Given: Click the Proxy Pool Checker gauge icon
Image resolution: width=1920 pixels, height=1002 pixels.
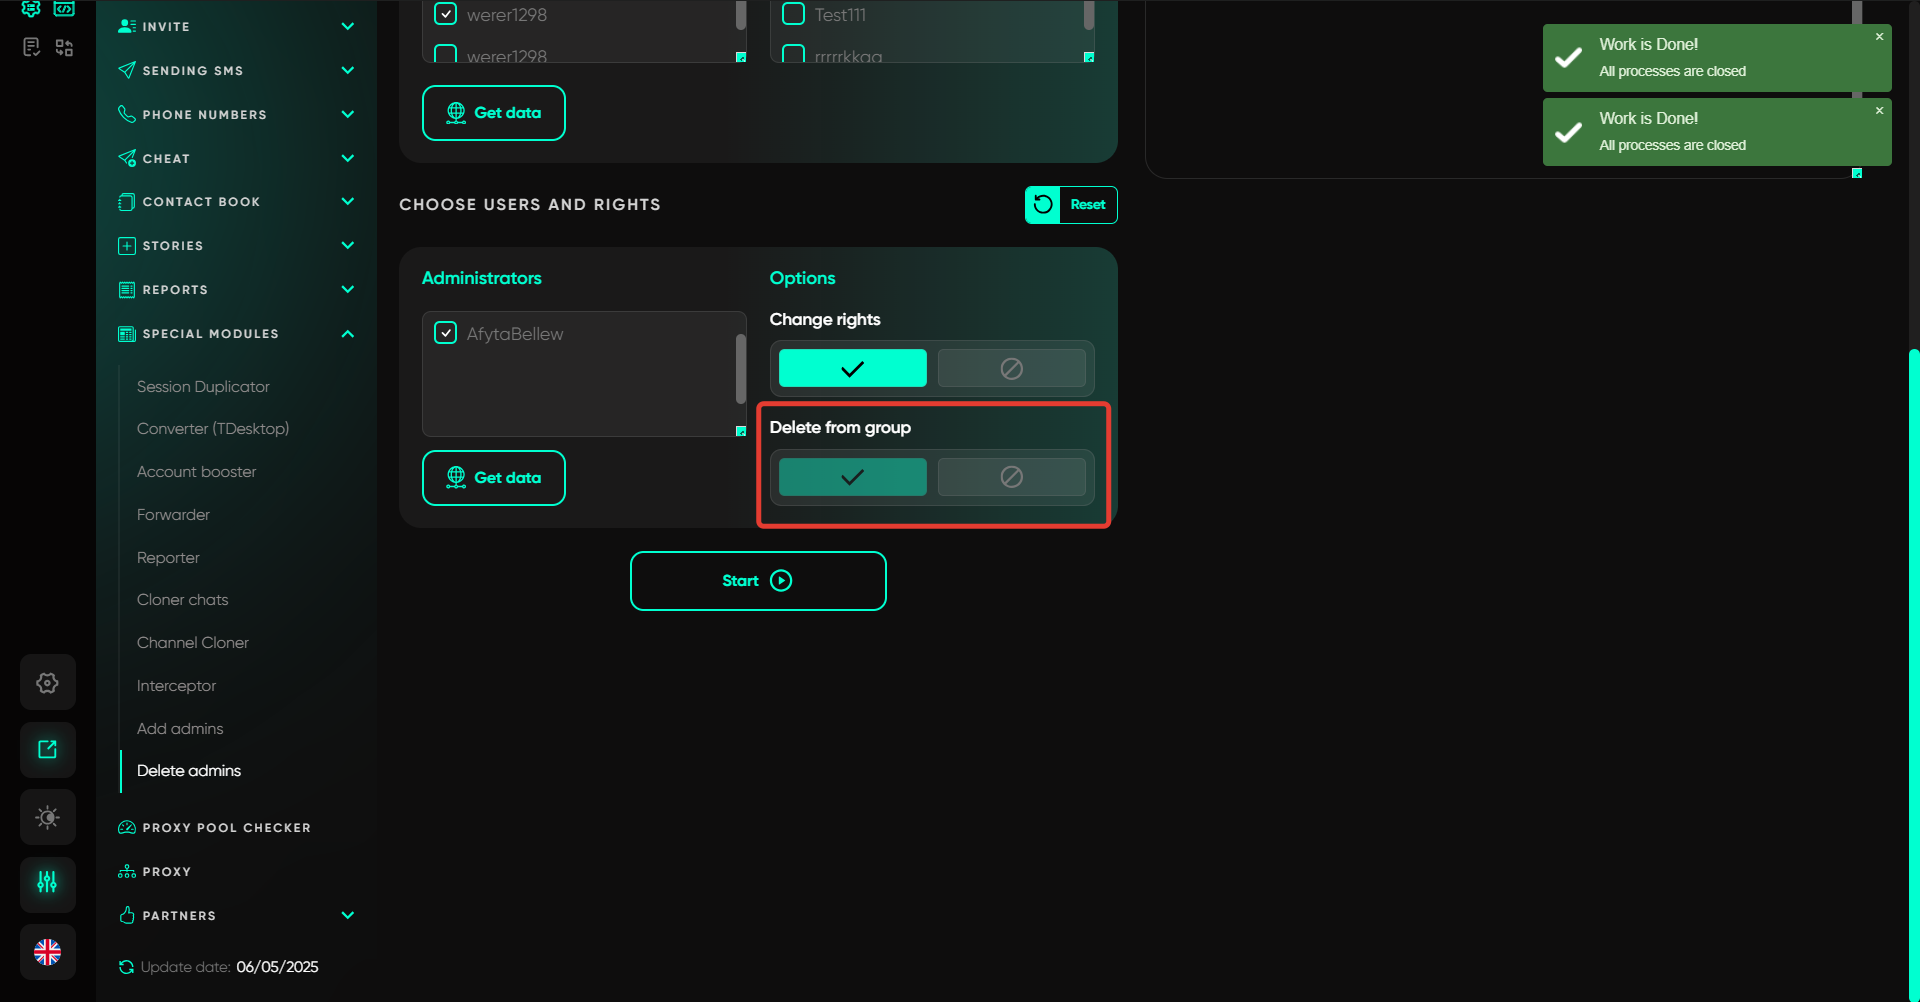Looking at the screenshot, I should point(127,828).
